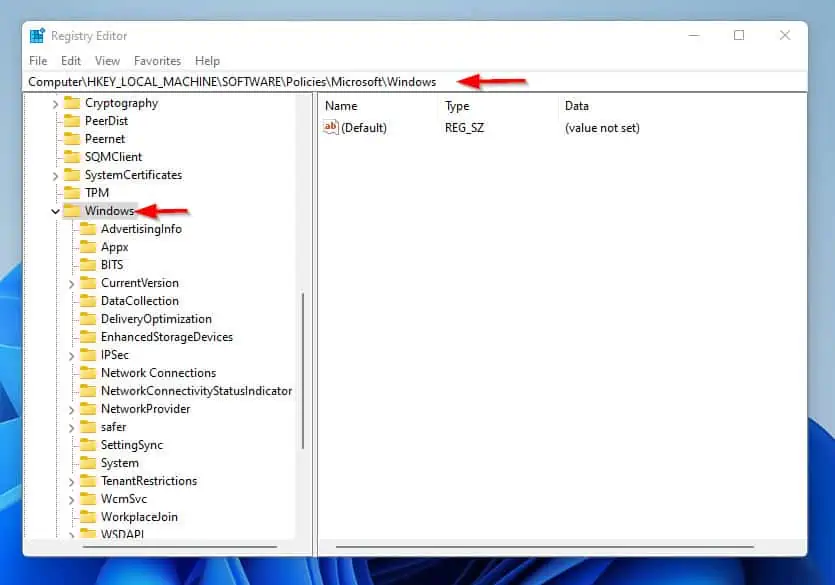Click the TPM folder icon

tap(72, 193)
